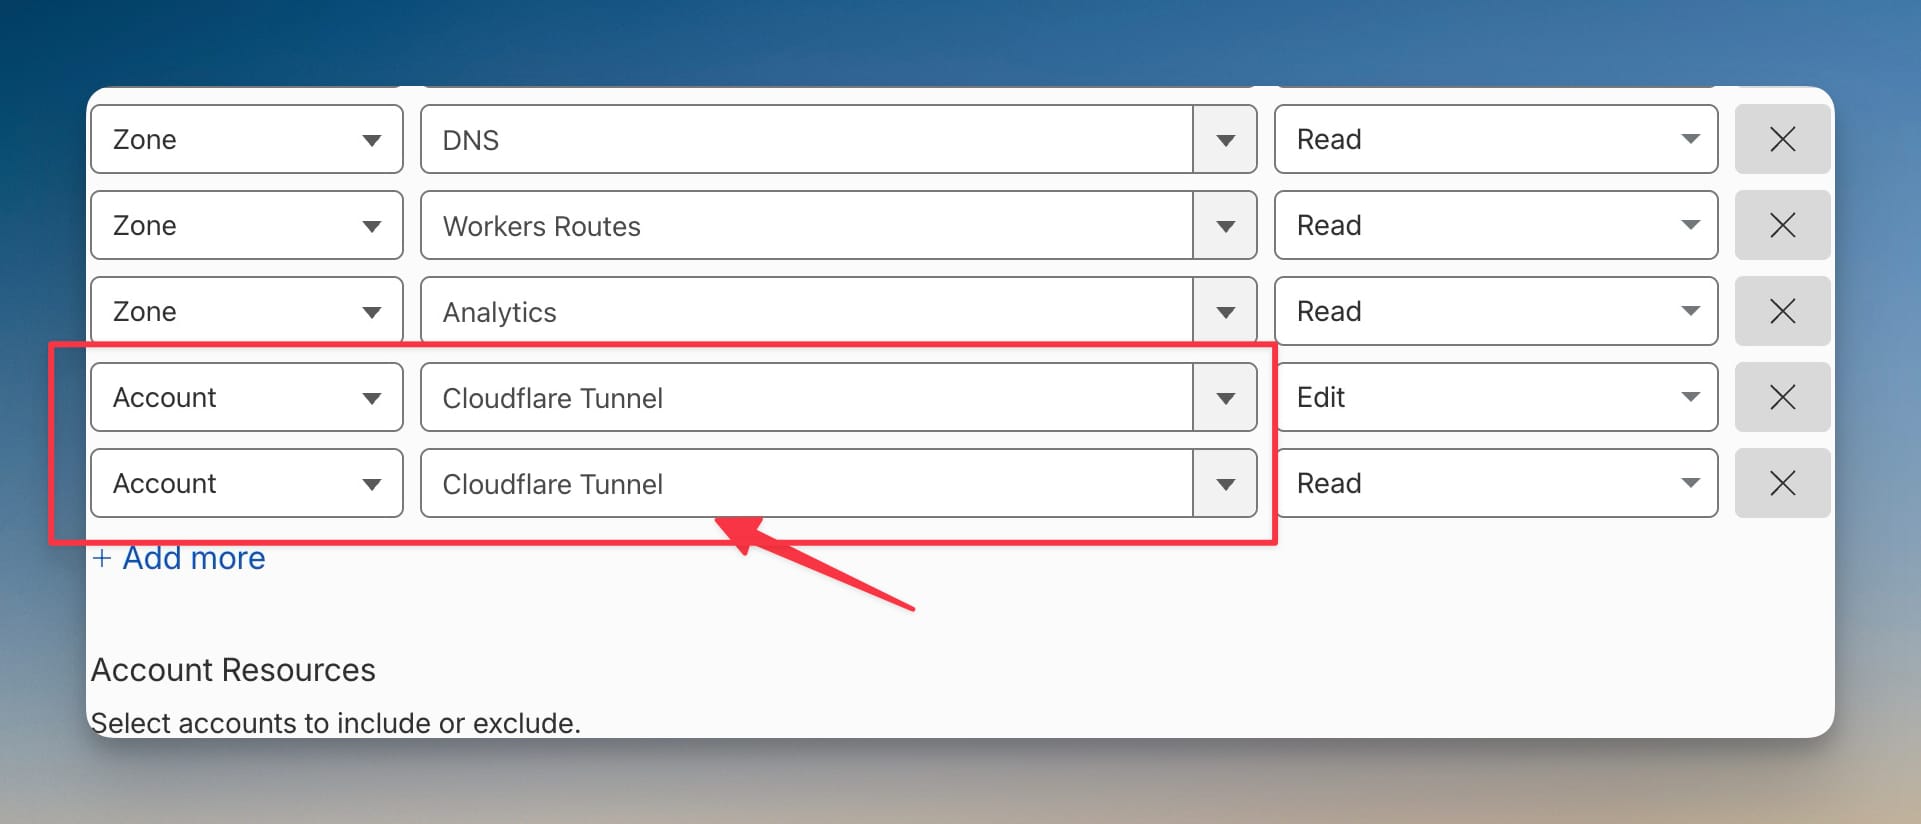Click the Add more link

[179, 558]
